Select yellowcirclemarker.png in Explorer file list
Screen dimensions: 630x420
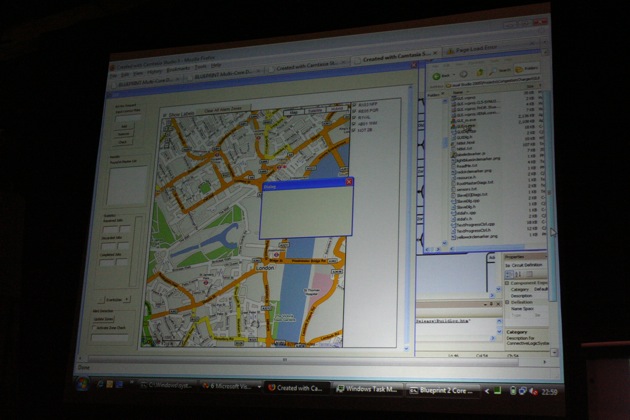[x=477, y=237]
